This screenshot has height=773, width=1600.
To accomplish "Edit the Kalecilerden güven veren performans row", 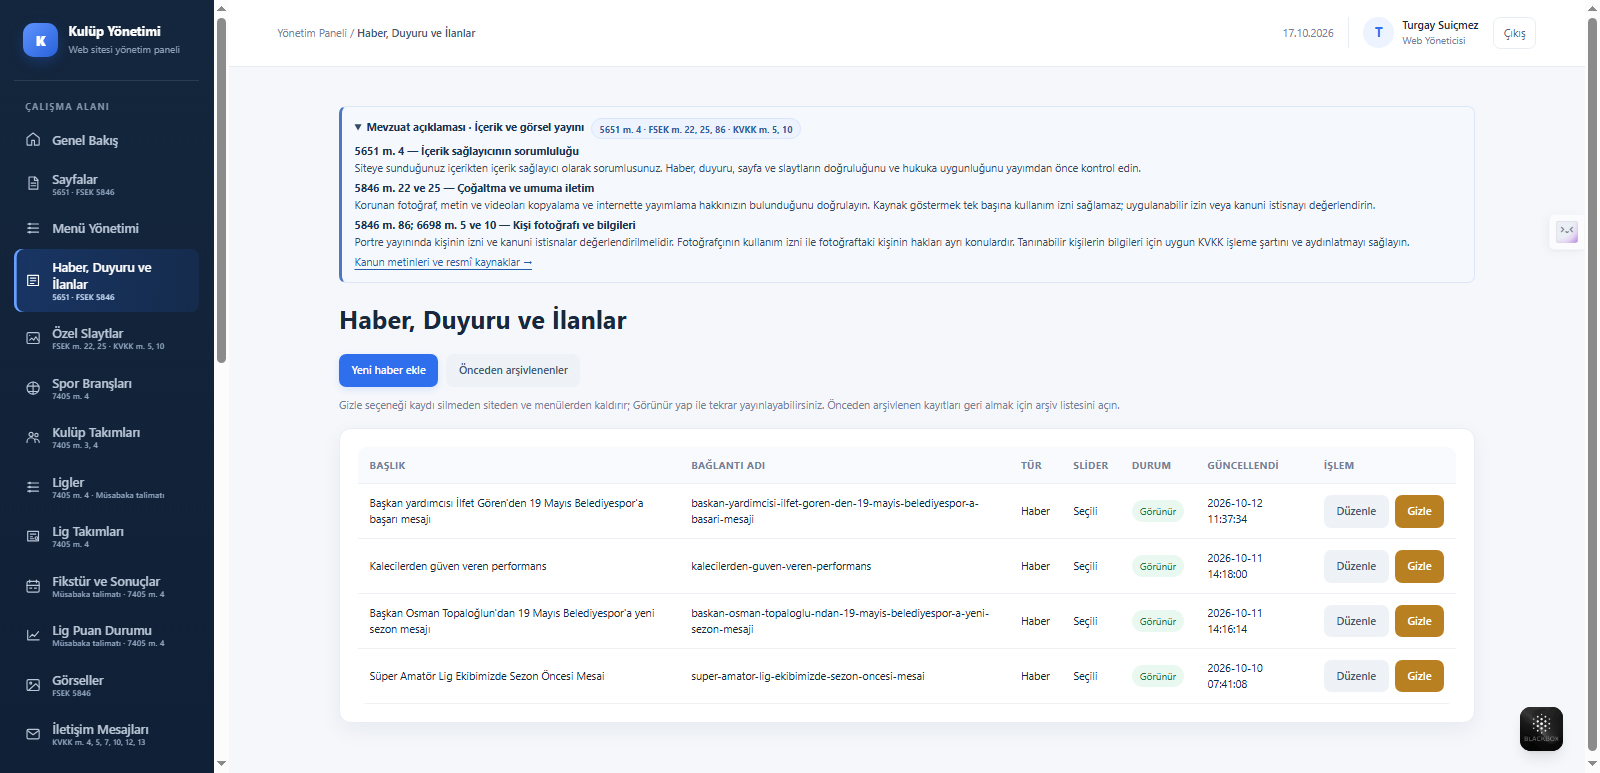I will coord(1356,566).
